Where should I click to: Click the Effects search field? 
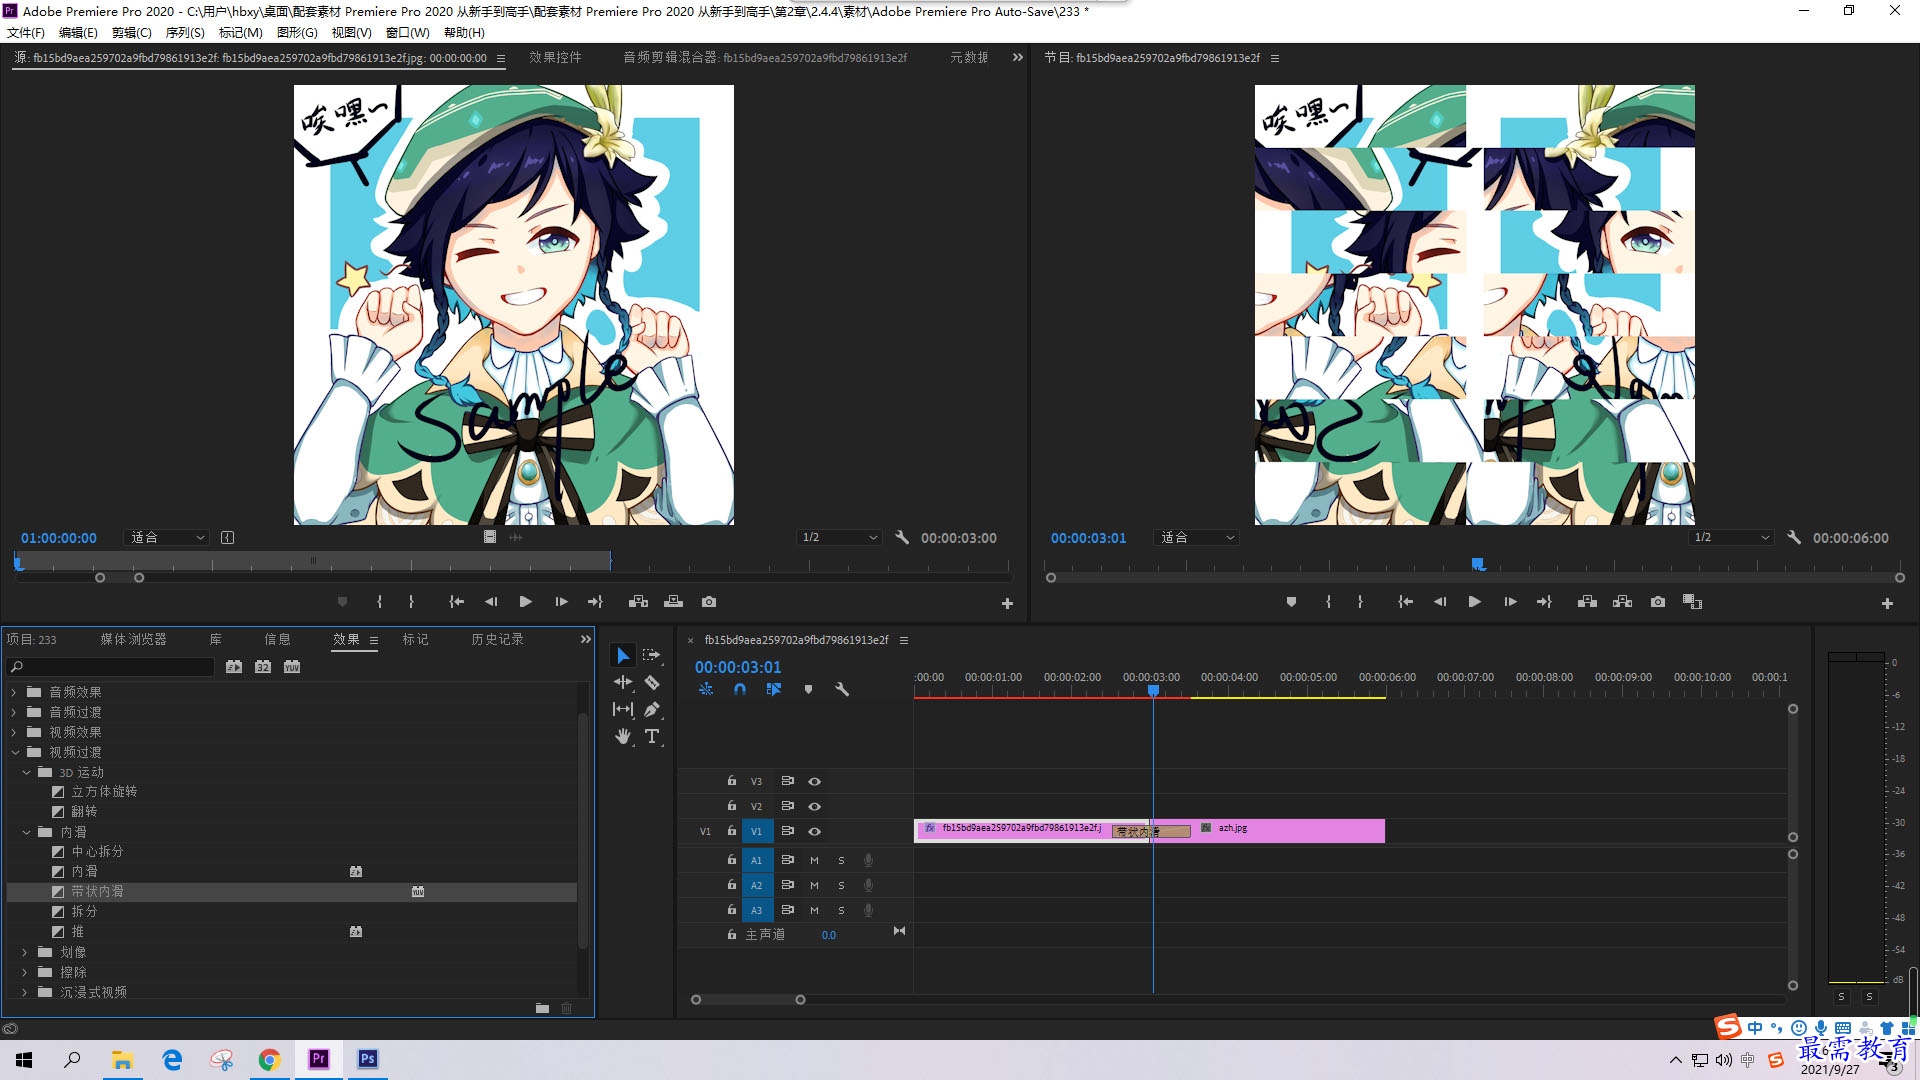click(x=111, y=667)
